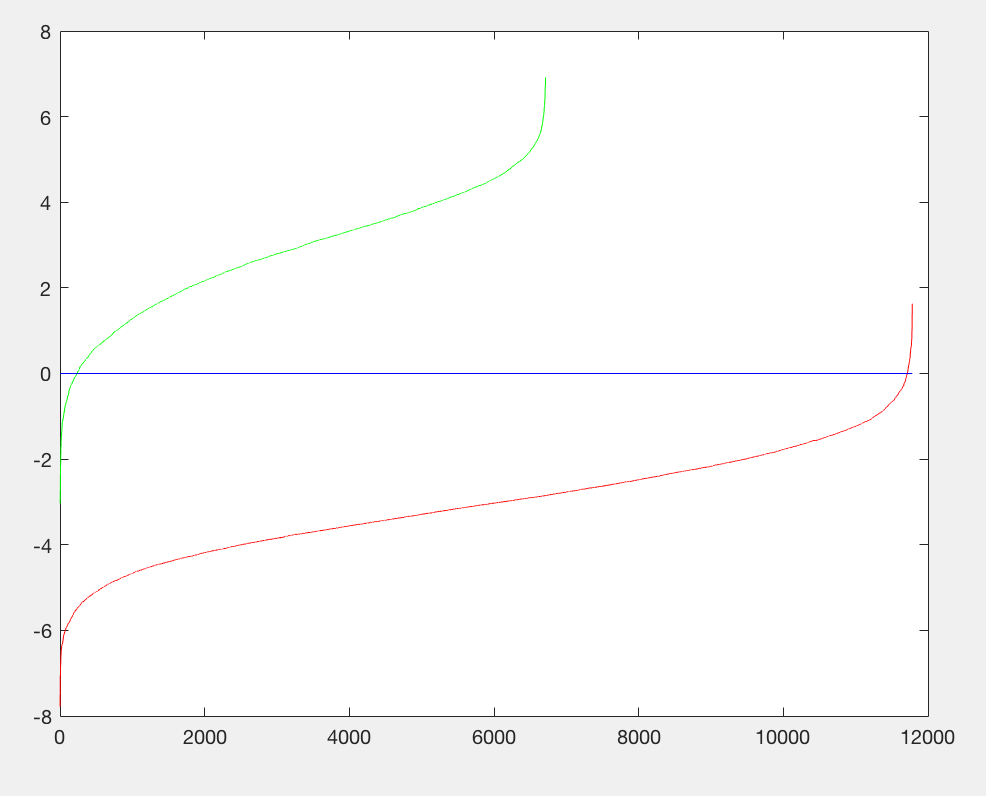Select the y-axis tick label 6

45,117
